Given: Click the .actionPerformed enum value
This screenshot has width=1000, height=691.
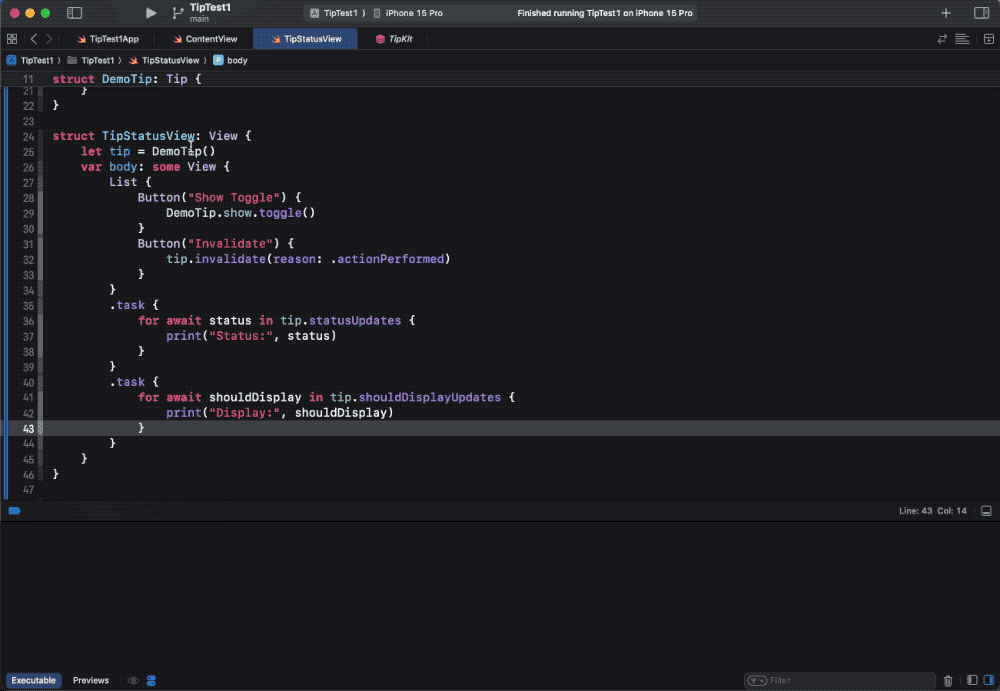Looking at the screenshot, I should pos(388,259).
